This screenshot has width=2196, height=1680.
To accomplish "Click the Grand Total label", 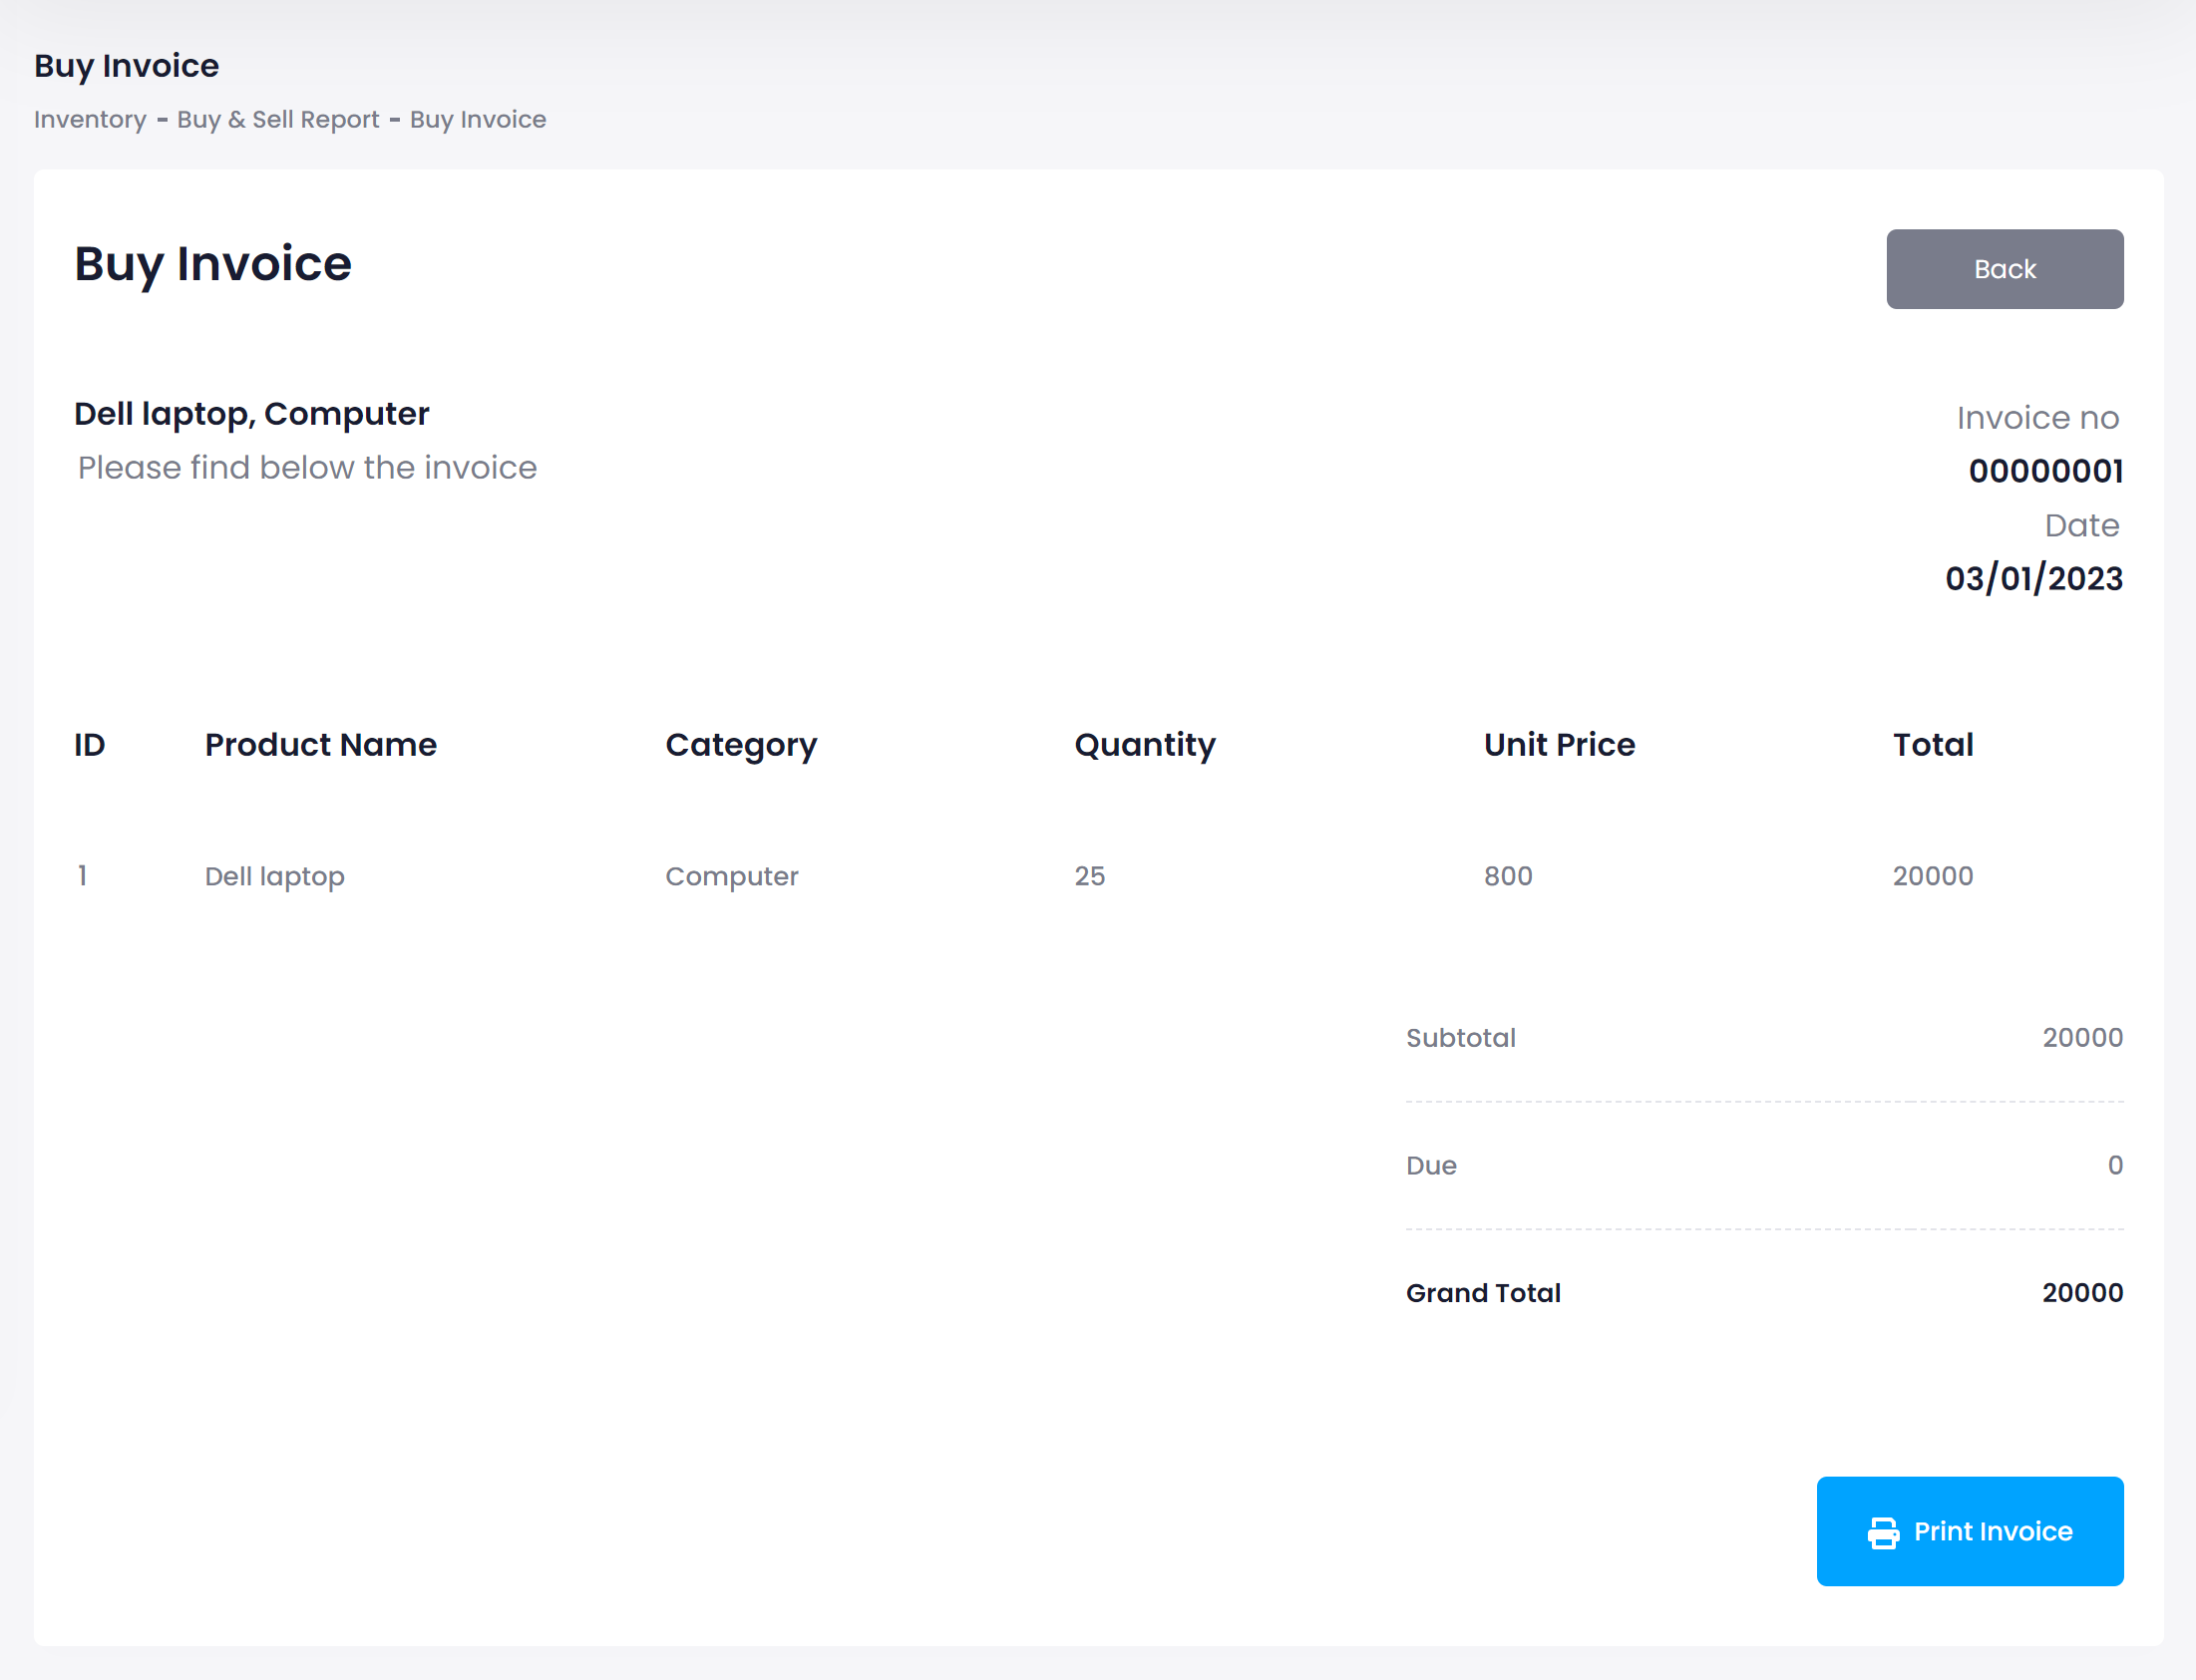I will [1482, 1293].
